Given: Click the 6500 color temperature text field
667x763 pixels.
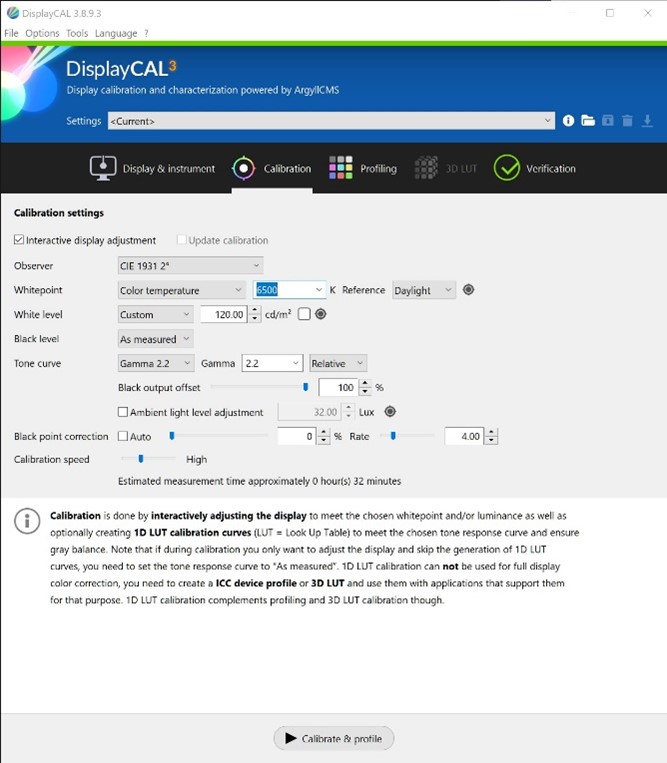Looking at the screenshot, I should pos(283,290).
